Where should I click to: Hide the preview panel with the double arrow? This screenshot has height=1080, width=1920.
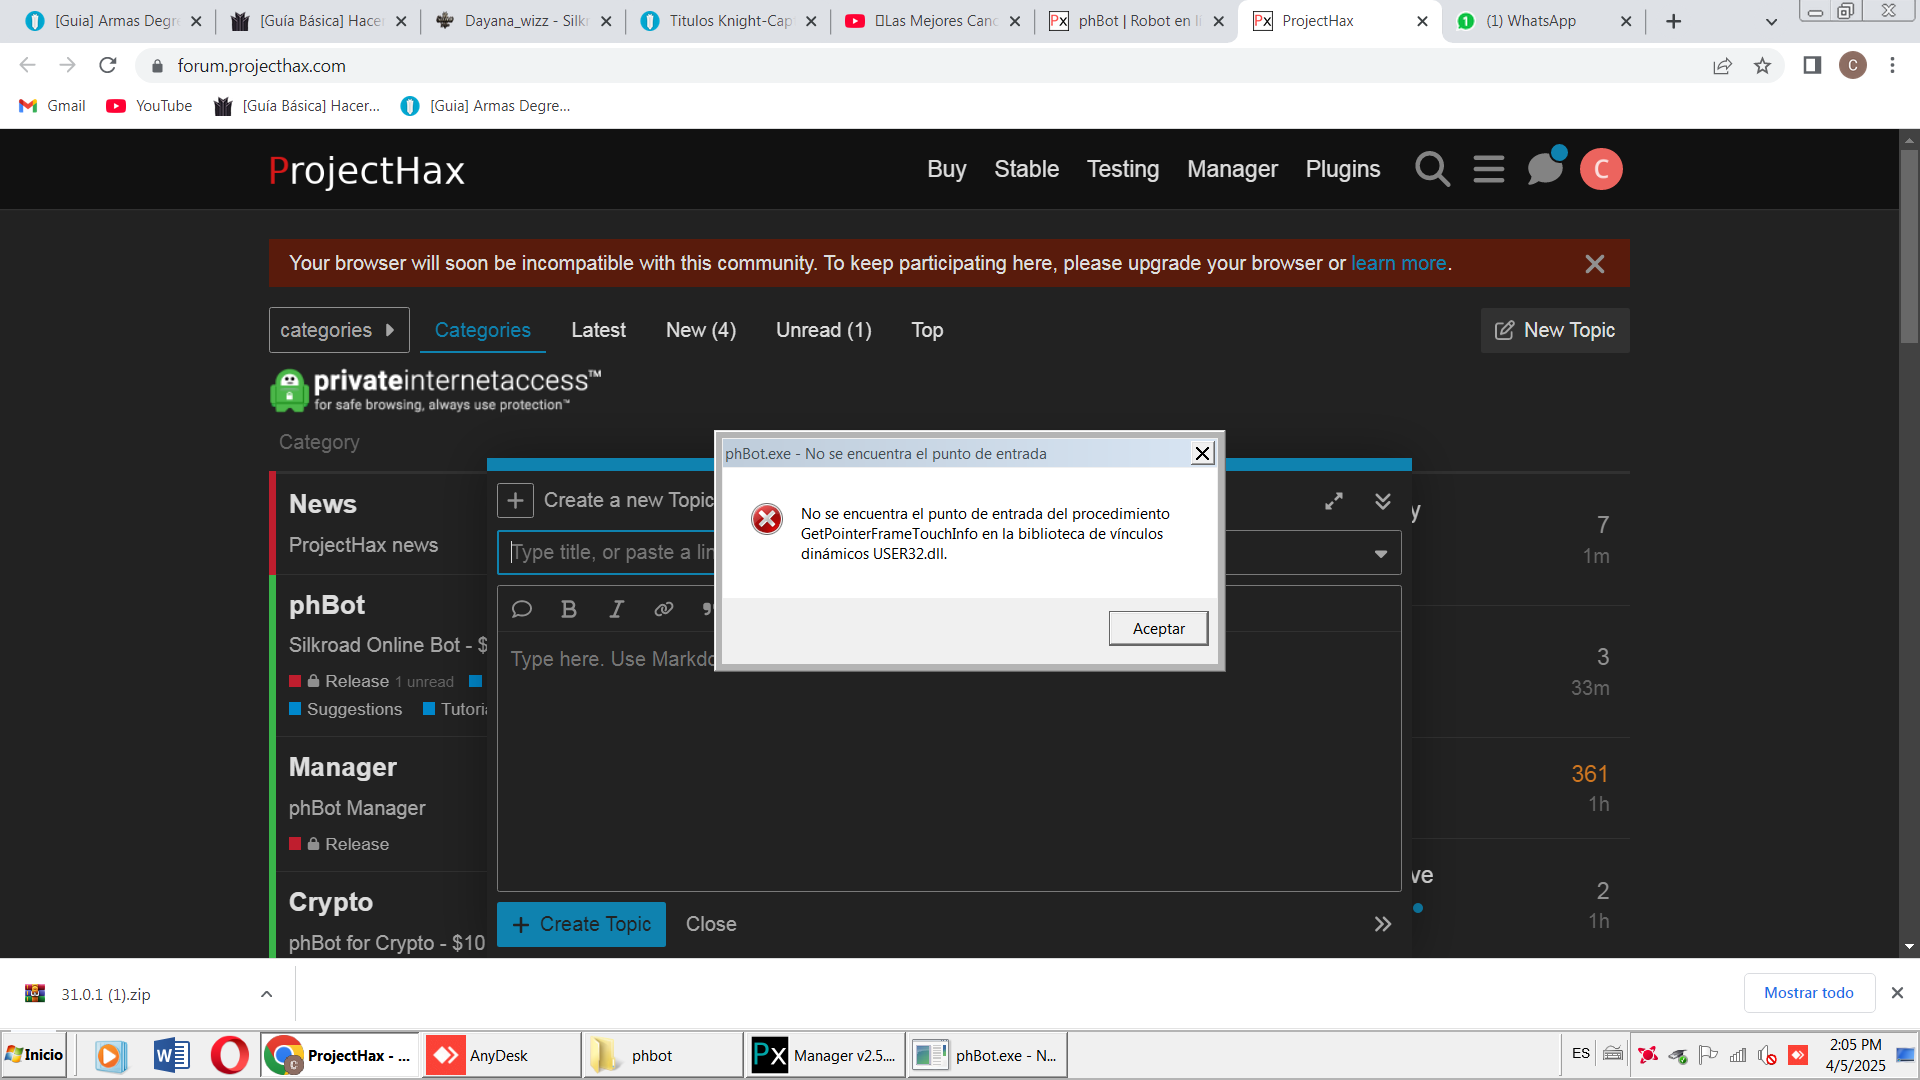[1382, 924]
